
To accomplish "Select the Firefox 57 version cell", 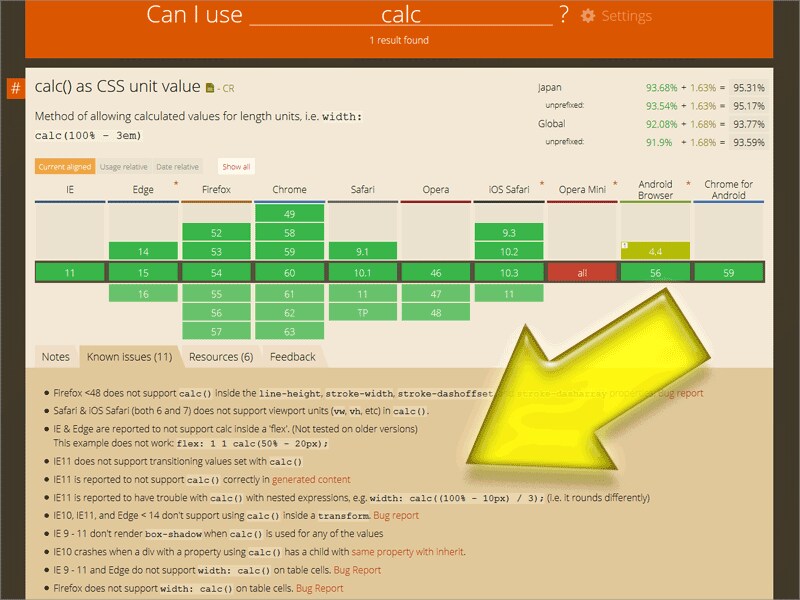I will [216, 331].
